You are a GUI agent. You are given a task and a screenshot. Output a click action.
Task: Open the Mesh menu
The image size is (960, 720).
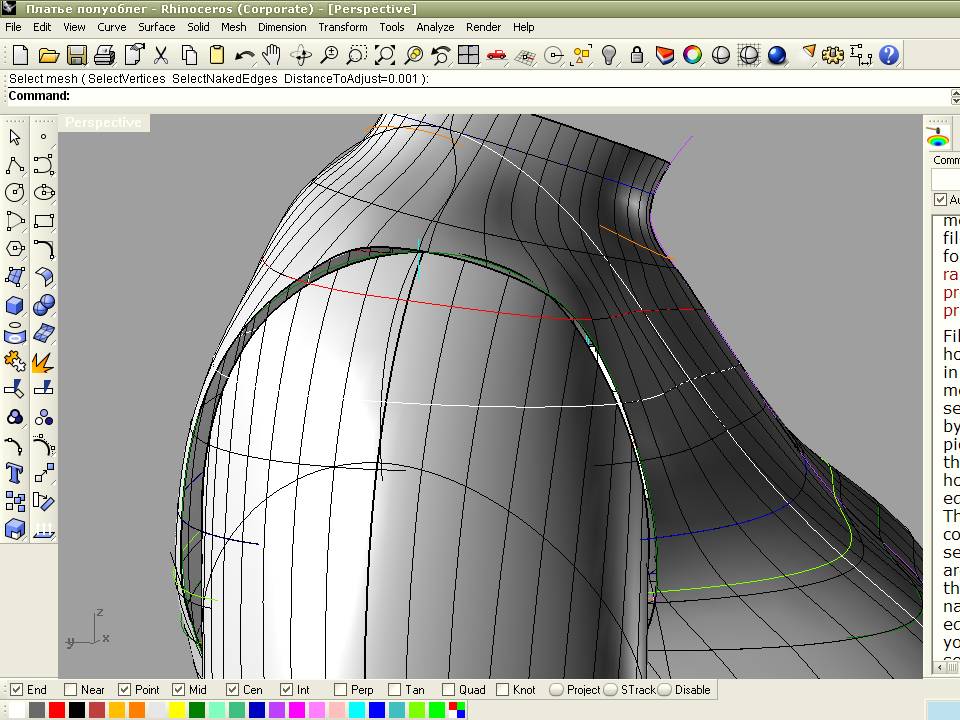233,27
